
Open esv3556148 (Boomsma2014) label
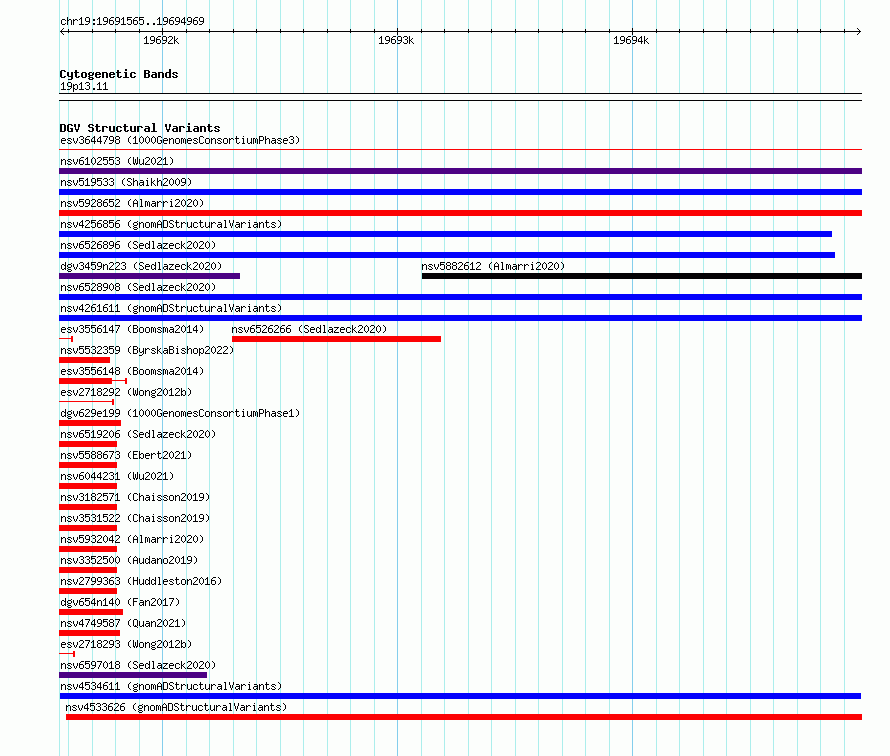[132, 371]
